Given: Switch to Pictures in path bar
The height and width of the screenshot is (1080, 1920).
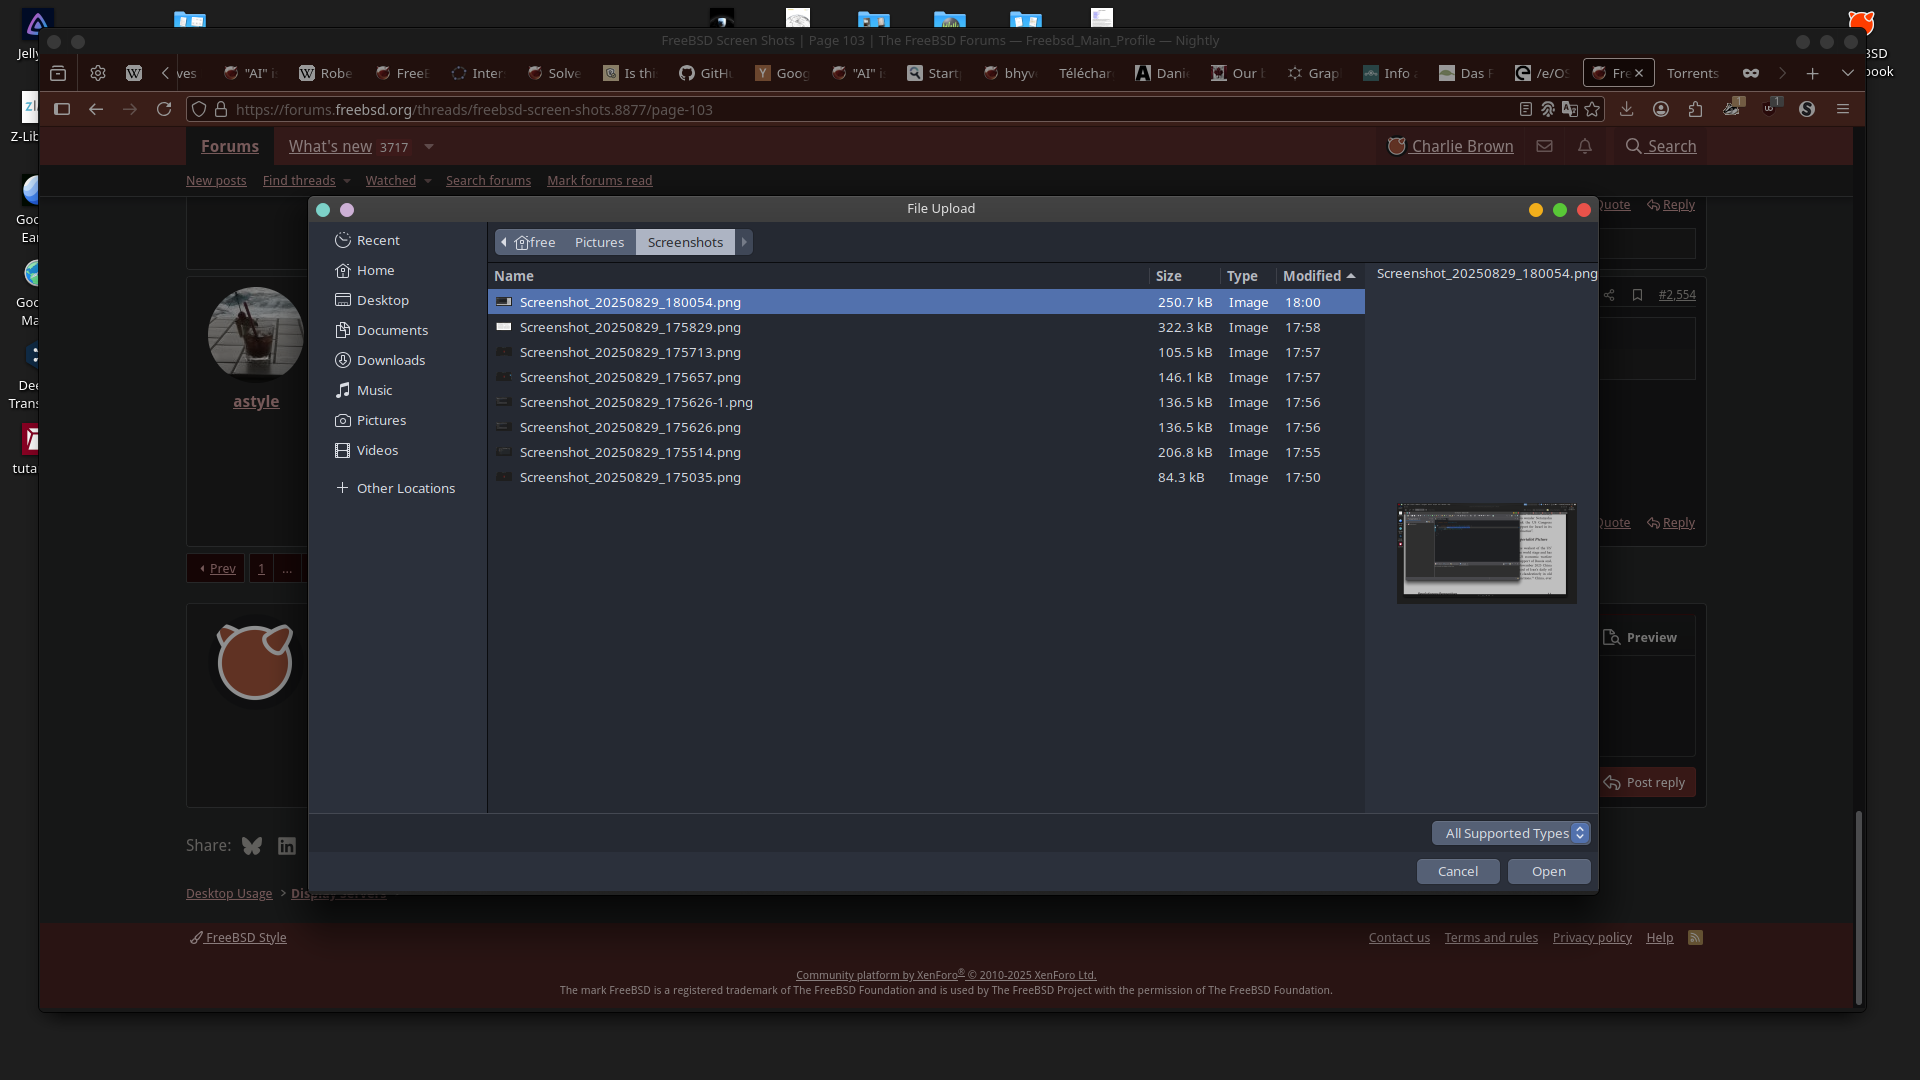Looking at the screenshot, I should 599,242.
